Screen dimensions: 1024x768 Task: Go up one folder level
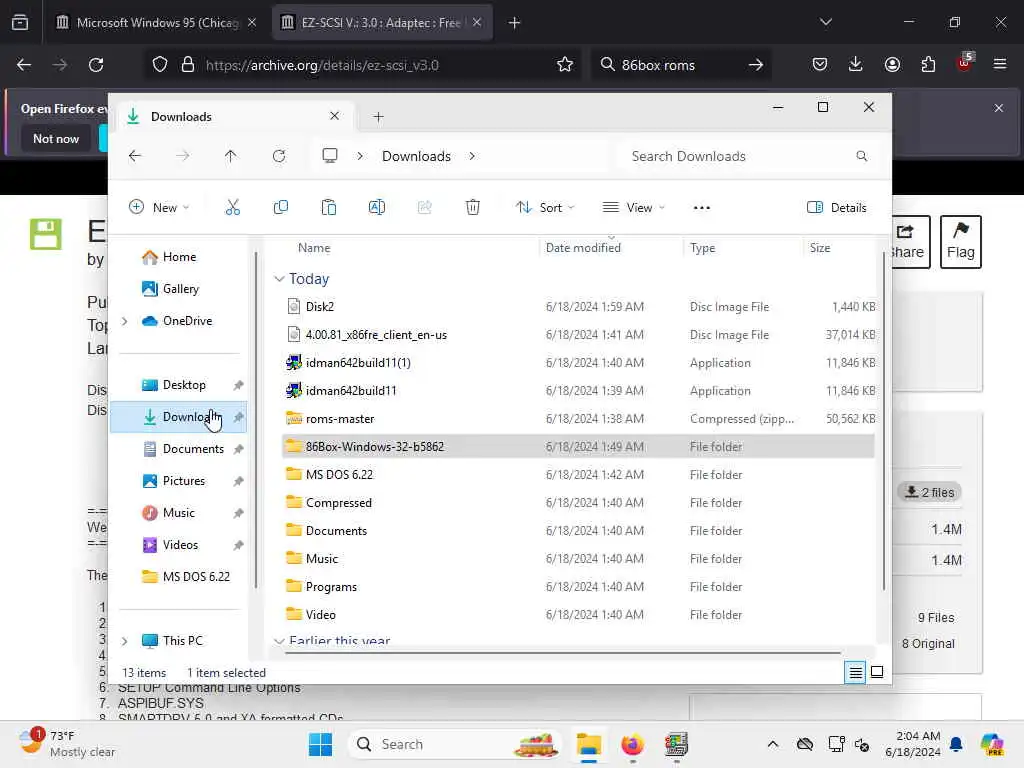[x=231, y=156]
